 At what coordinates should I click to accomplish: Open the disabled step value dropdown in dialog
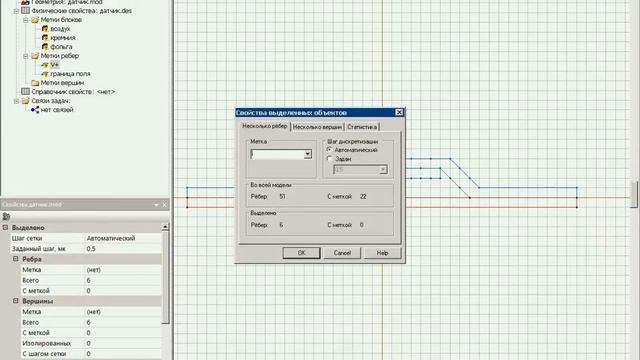point(383,170)
